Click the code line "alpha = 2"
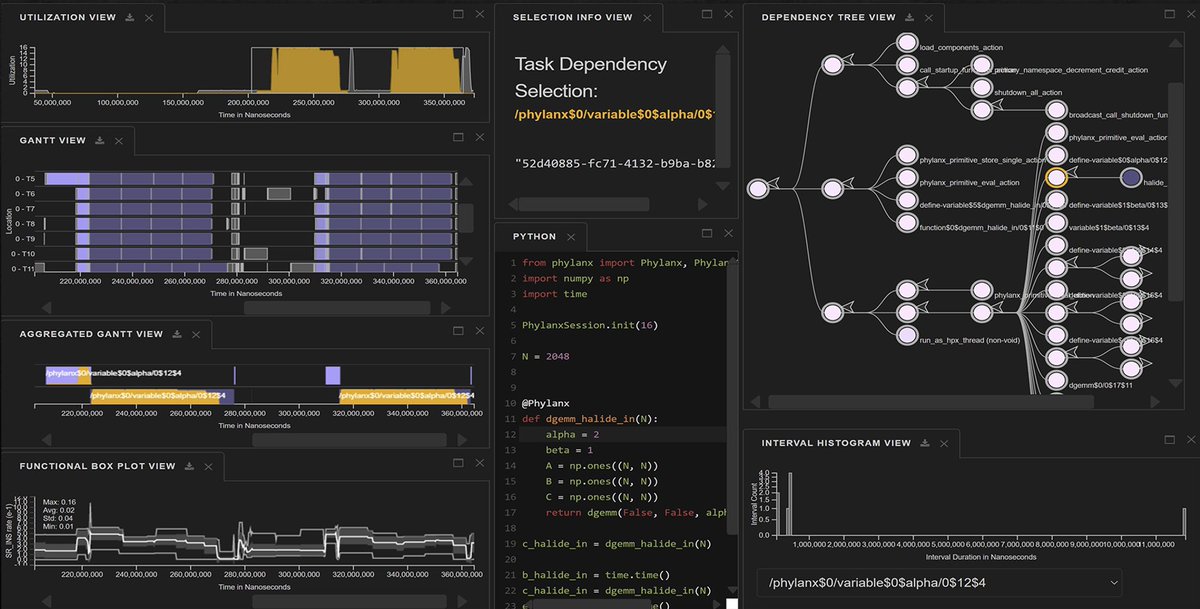 (x=572, y=434)
